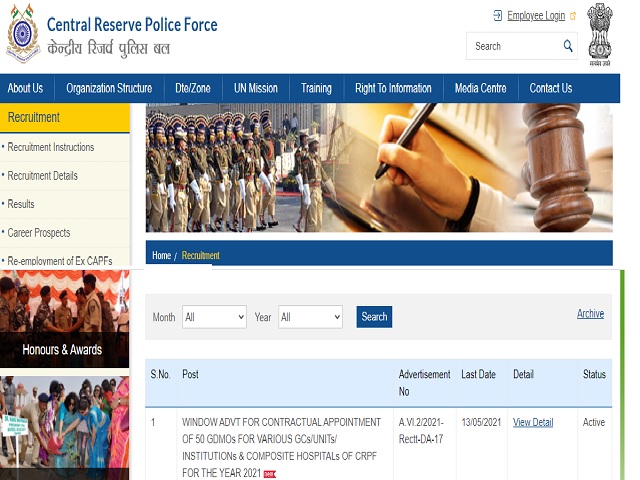Open the About Us menu
The image size is (640, 480).
[25, 88]
